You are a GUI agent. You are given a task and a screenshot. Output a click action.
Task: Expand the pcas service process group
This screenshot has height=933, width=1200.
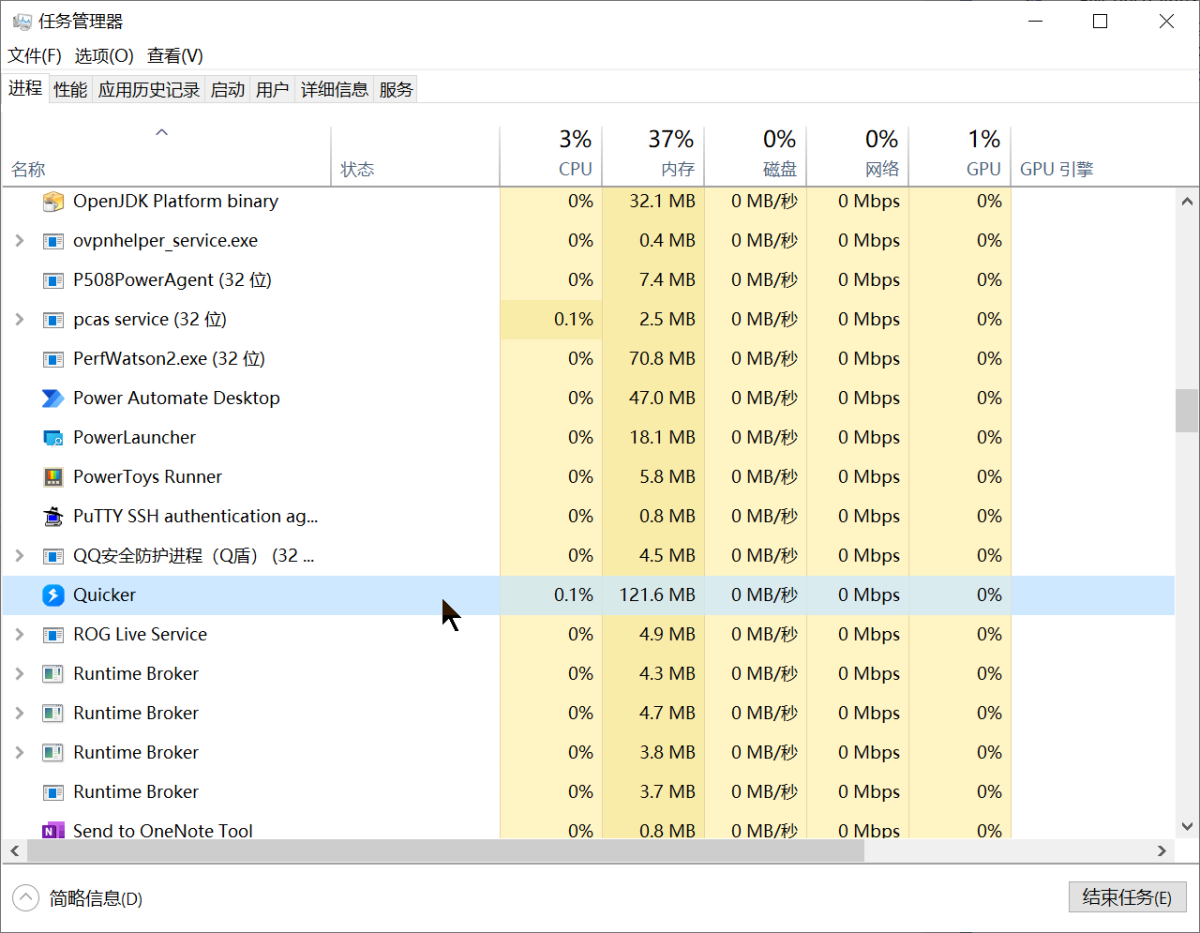point(19,320)
